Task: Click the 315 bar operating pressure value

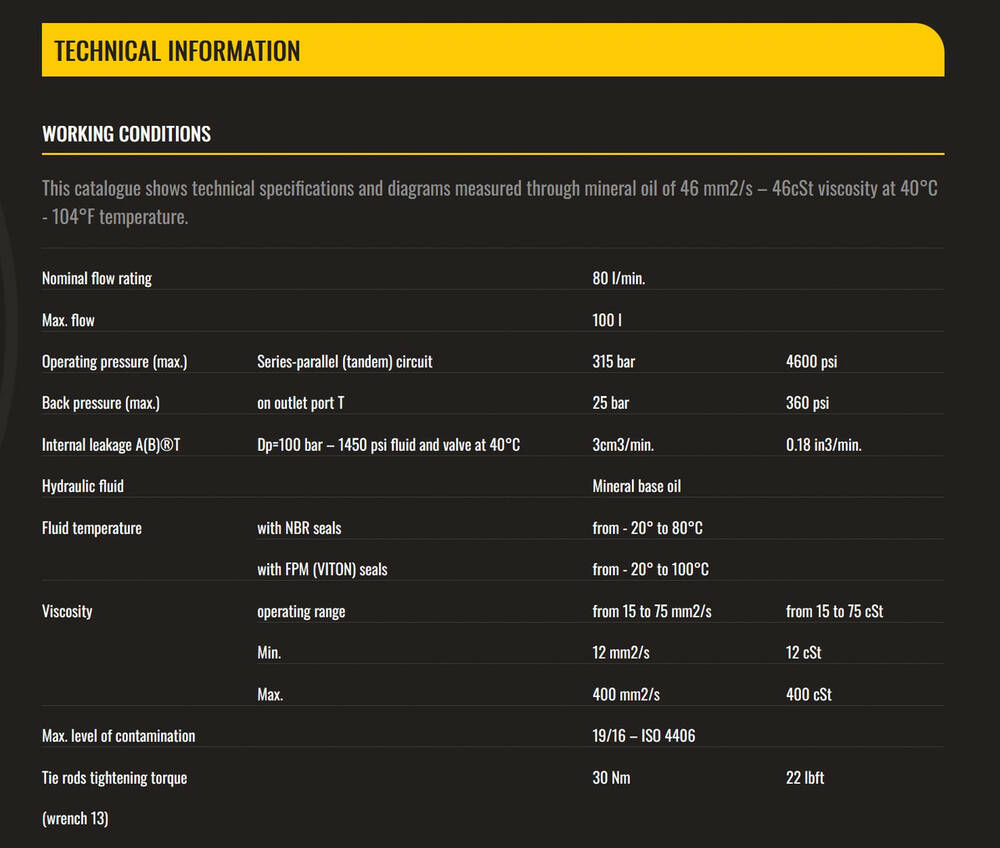Action: (613, 362)
